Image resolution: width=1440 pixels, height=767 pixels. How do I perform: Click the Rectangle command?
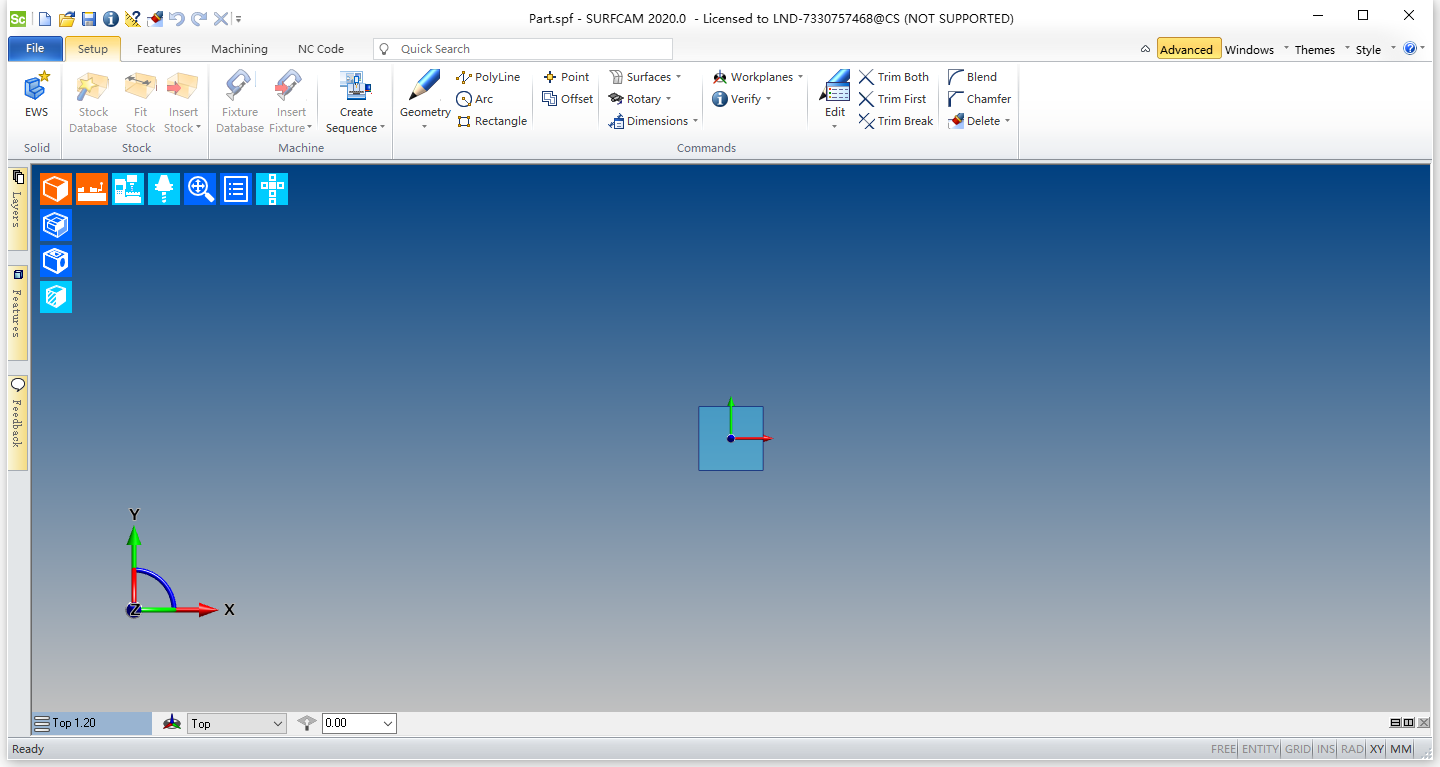tap(492, 121)
